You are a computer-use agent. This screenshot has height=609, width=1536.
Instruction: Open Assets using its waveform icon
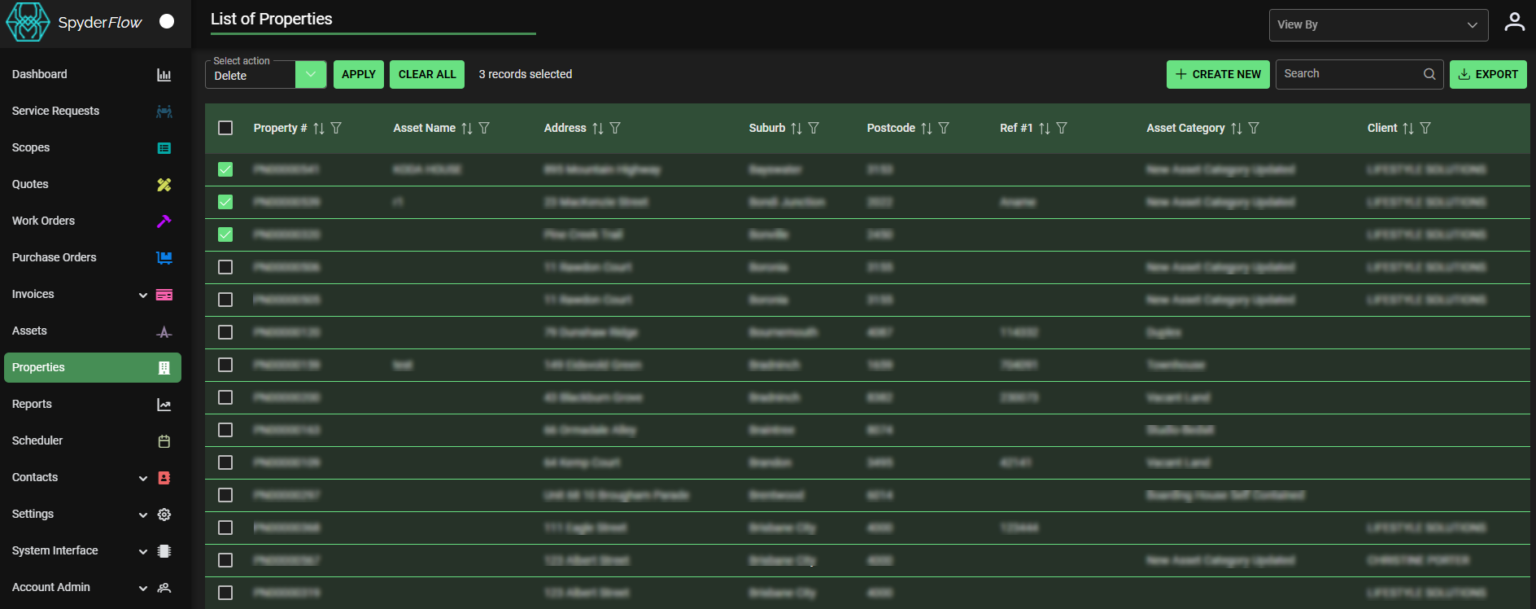pos(163,330)
